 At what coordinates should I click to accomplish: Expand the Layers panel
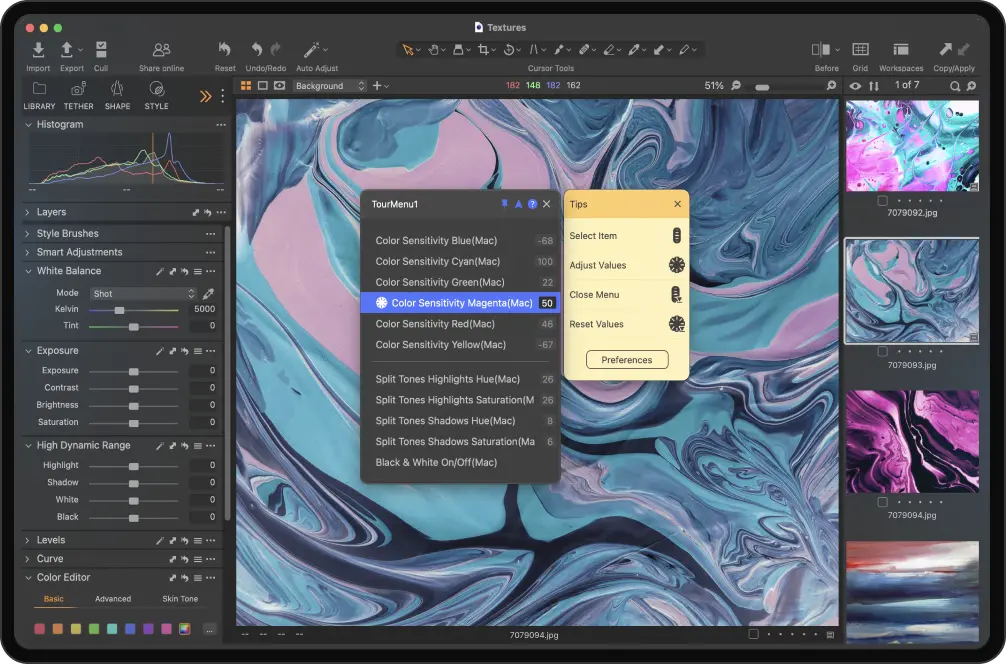tap(28, 212)
